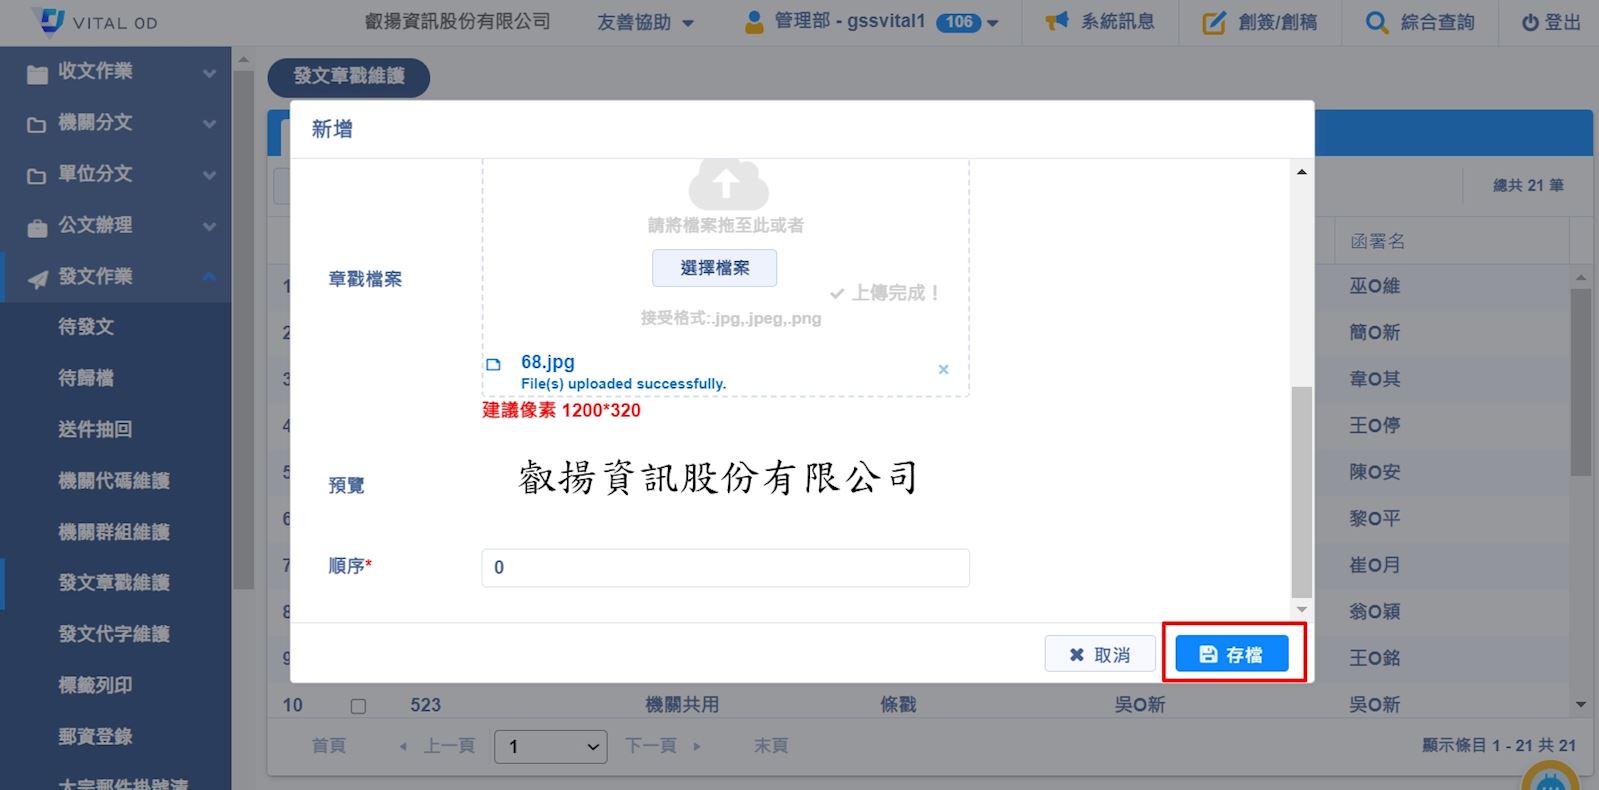Open 綜合查詢 search magnifier icon
The image size is (1599, 790).
[x=1376, y=22]
